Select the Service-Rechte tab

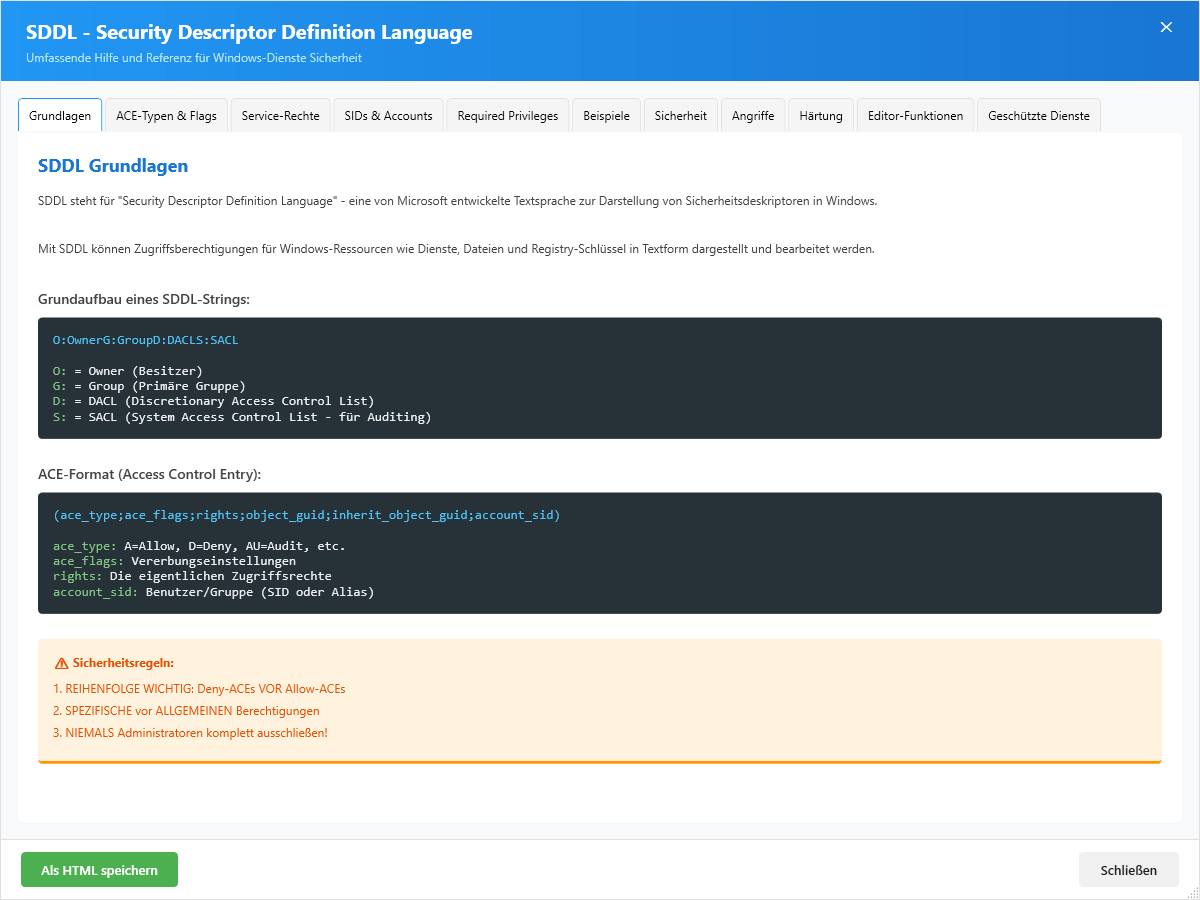280,115
